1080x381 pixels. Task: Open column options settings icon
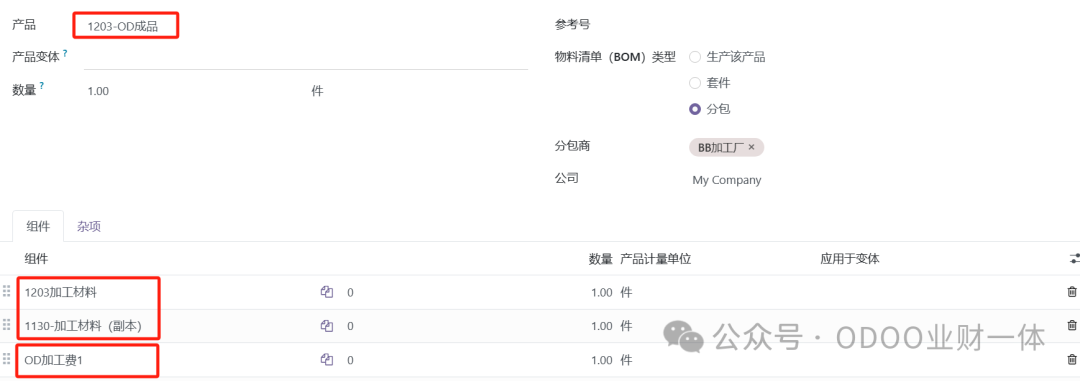(1074, 259)
